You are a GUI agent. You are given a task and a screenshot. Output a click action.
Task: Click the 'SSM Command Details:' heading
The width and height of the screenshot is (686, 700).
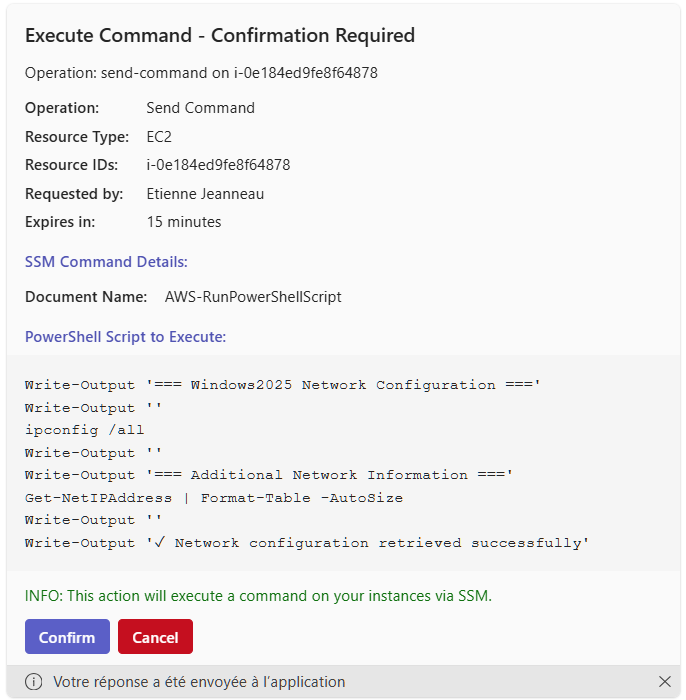pyautogui.click(x=106, y=262)
